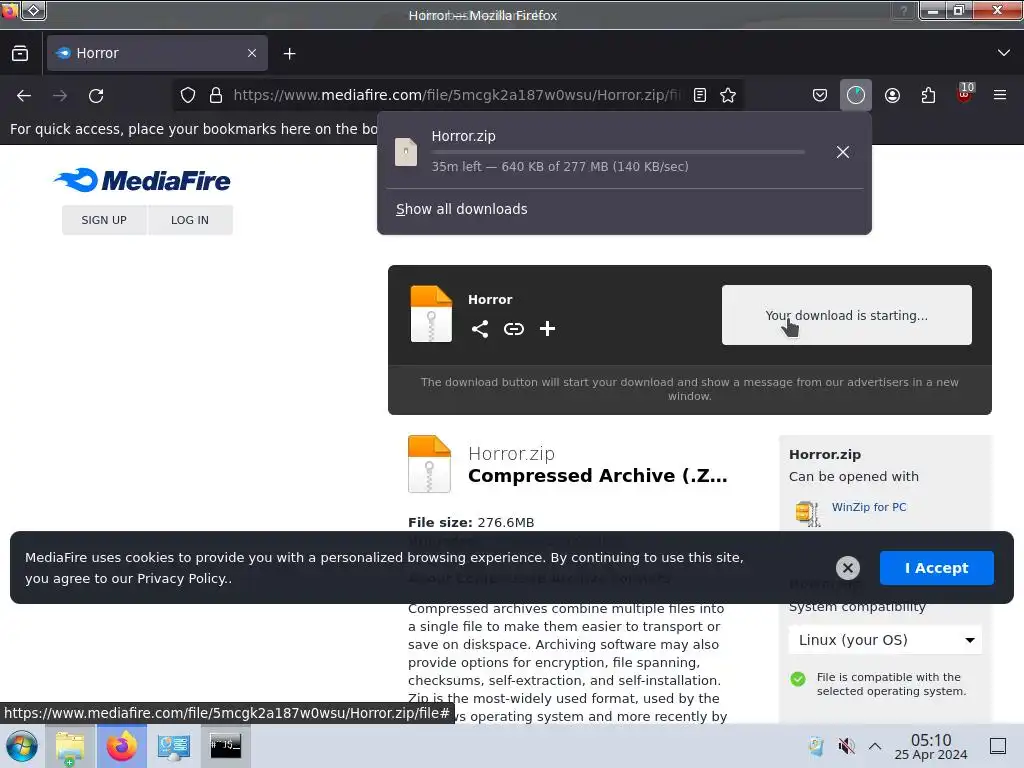Image resolution: width=1024 pixels, height=768 pixels.
Task: Click Firefox icon in taskbar
Action: coord(122,746)
